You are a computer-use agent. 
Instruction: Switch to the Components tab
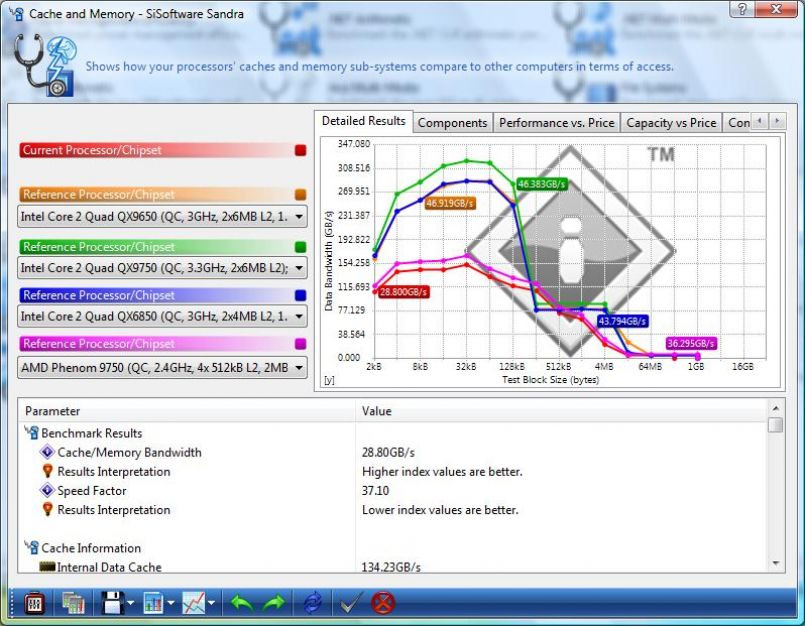click(x=452, y=122)
